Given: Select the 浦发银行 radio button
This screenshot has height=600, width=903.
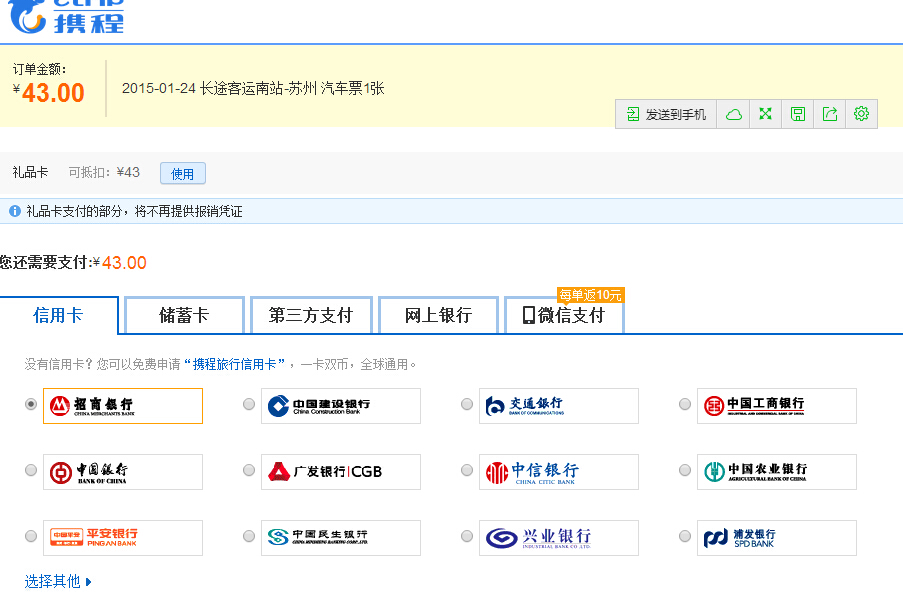Looking at the screenshot, I should click(x=685, y=536).
